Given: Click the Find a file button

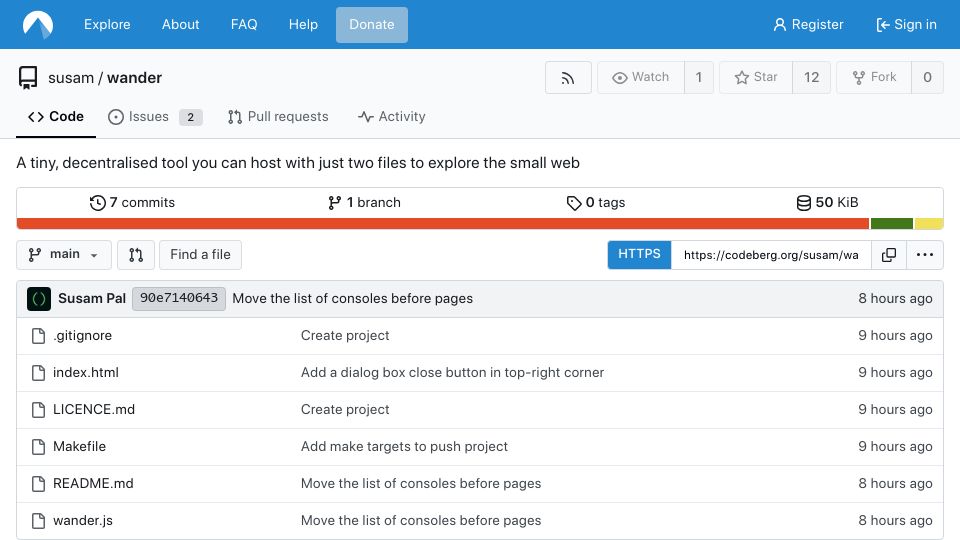Looking at the screenshot, I should pyautogui.click(x=200, y=255).
